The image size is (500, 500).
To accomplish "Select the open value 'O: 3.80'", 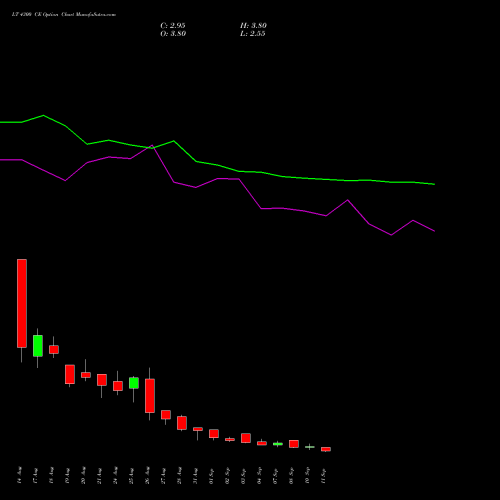I will point(173,34).
